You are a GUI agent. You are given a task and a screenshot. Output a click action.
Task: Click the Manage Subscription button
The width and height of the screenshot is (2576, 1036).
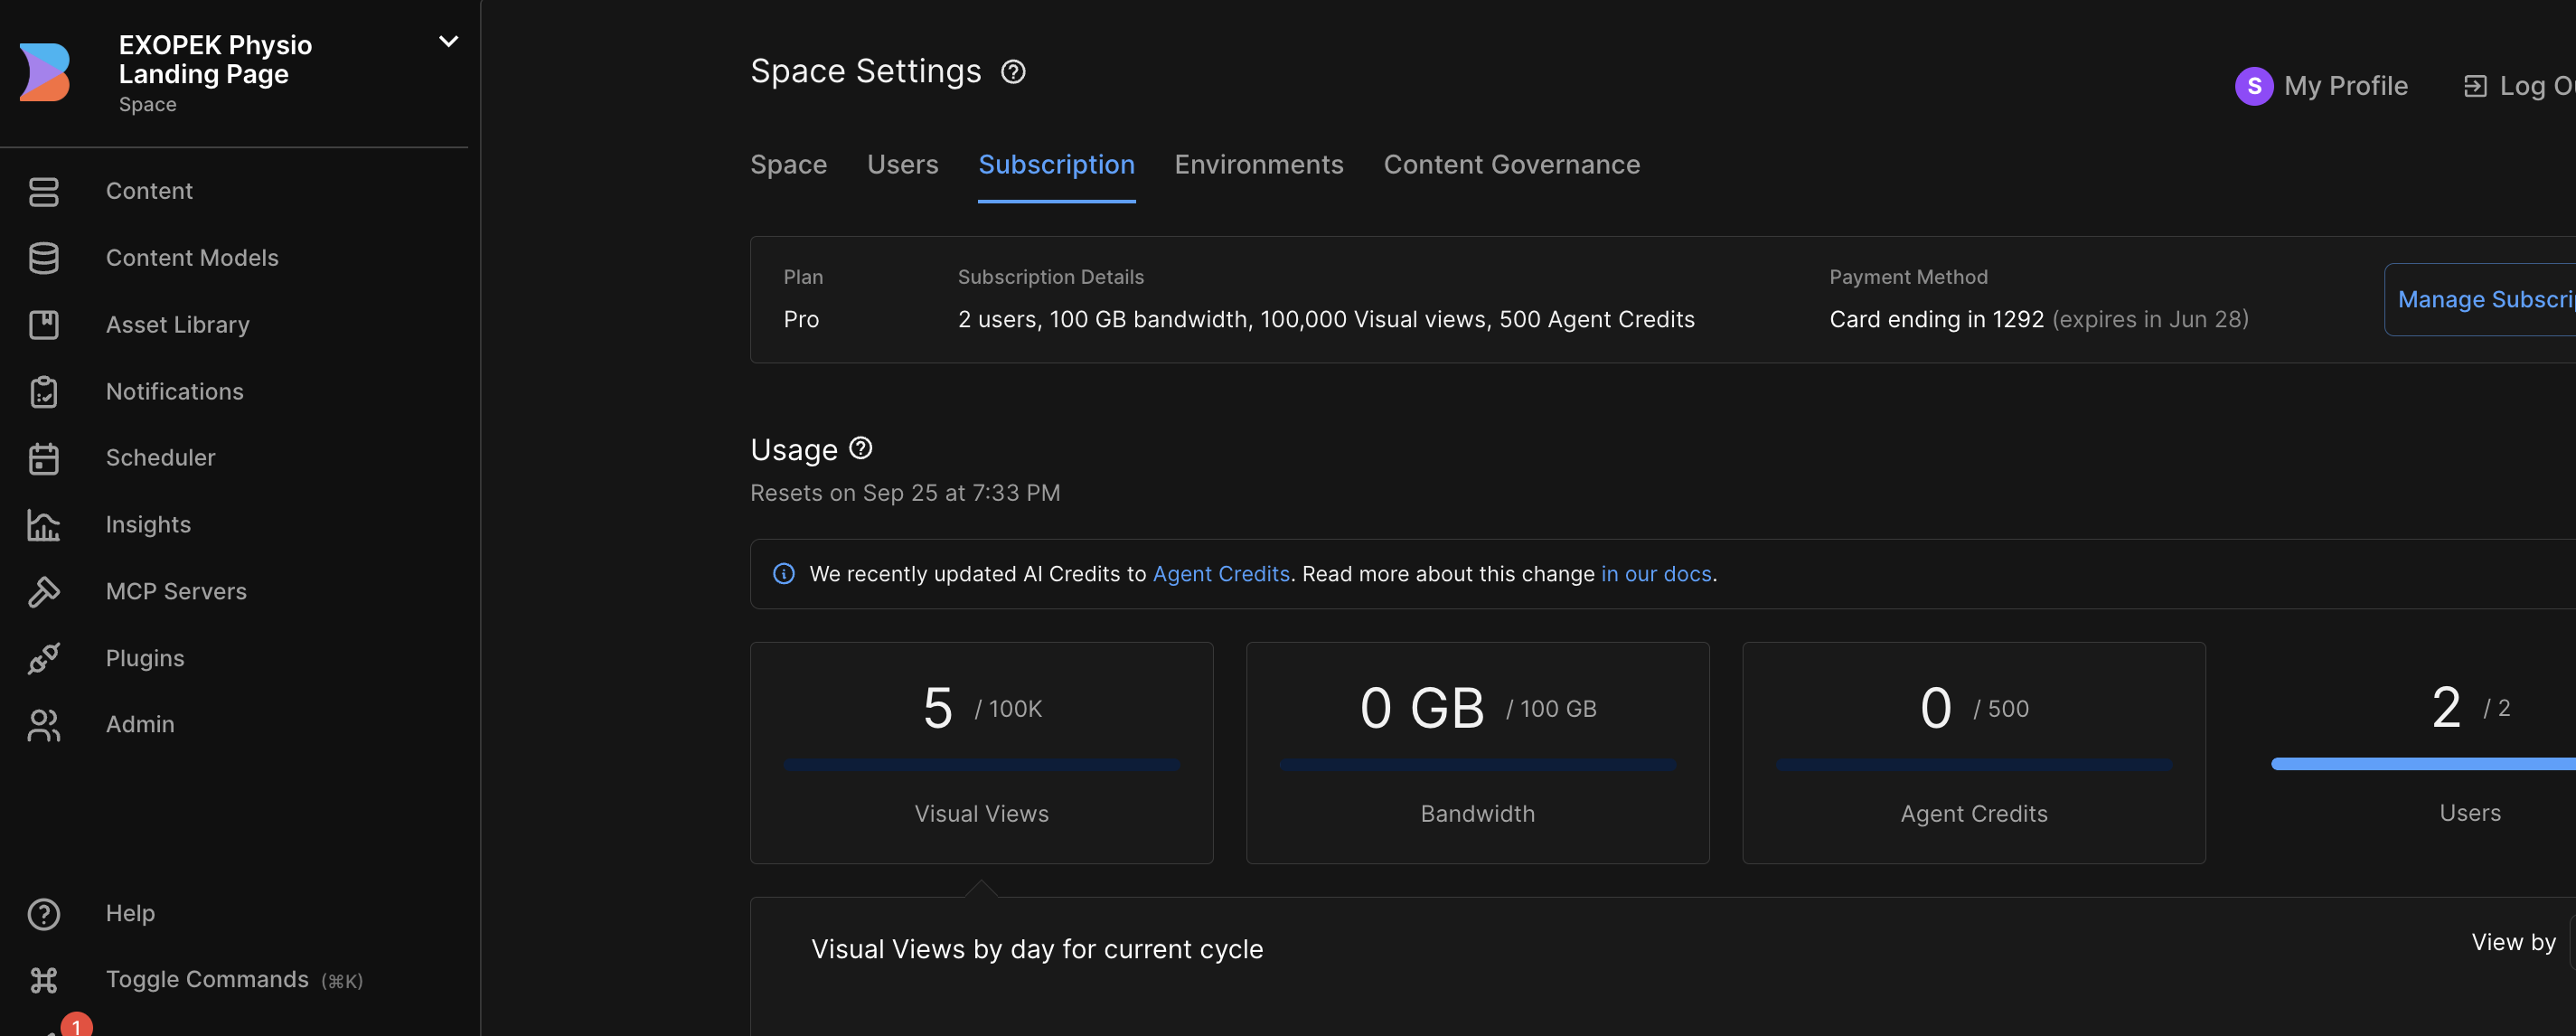(x=2484, y=299)
